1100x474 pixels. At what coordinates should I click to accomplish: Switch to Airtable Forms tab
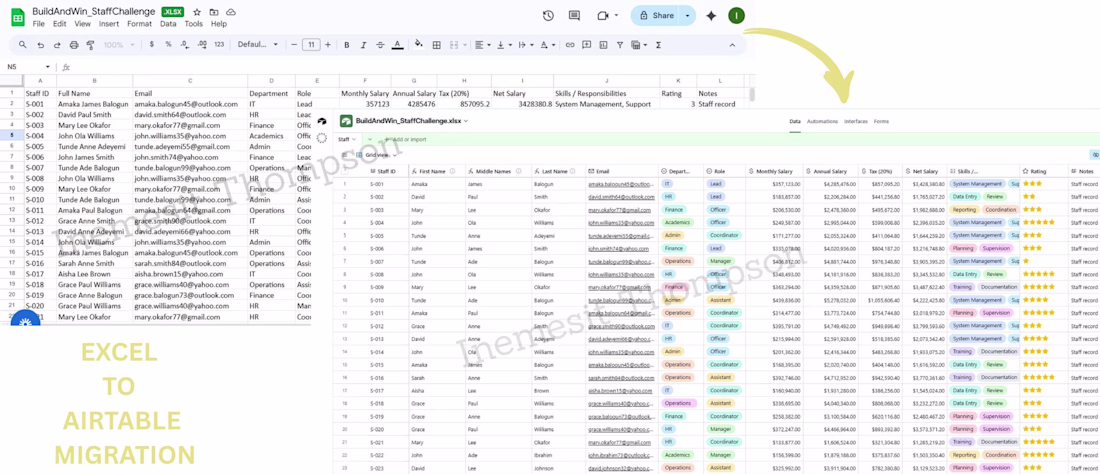coord(881,121)
